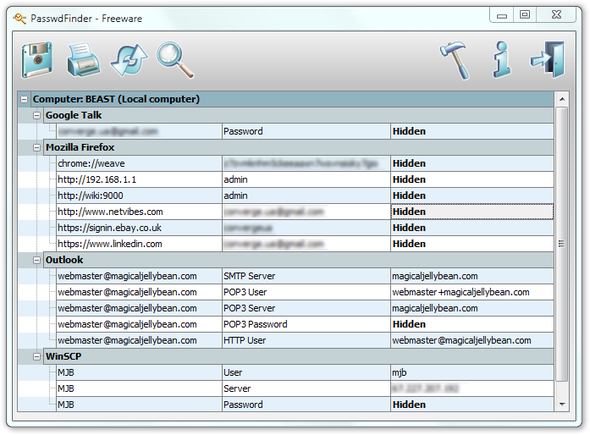Collapse the WinSCP group
The height and width of the screenshot is (435, 590).
[36, 357]
